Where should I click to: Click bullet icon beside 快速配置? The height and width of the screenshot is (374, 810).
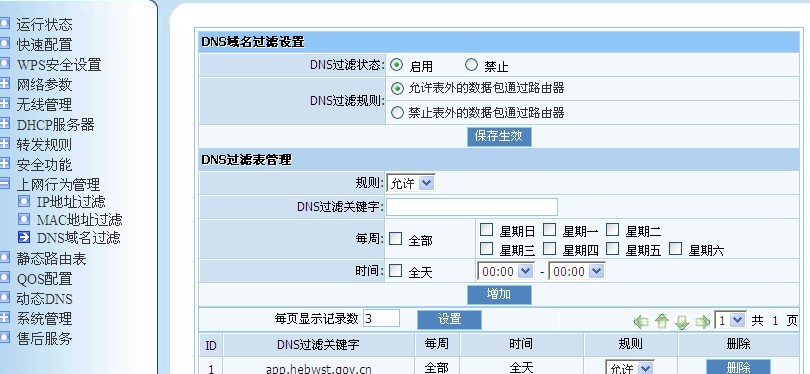click(5, 43)
